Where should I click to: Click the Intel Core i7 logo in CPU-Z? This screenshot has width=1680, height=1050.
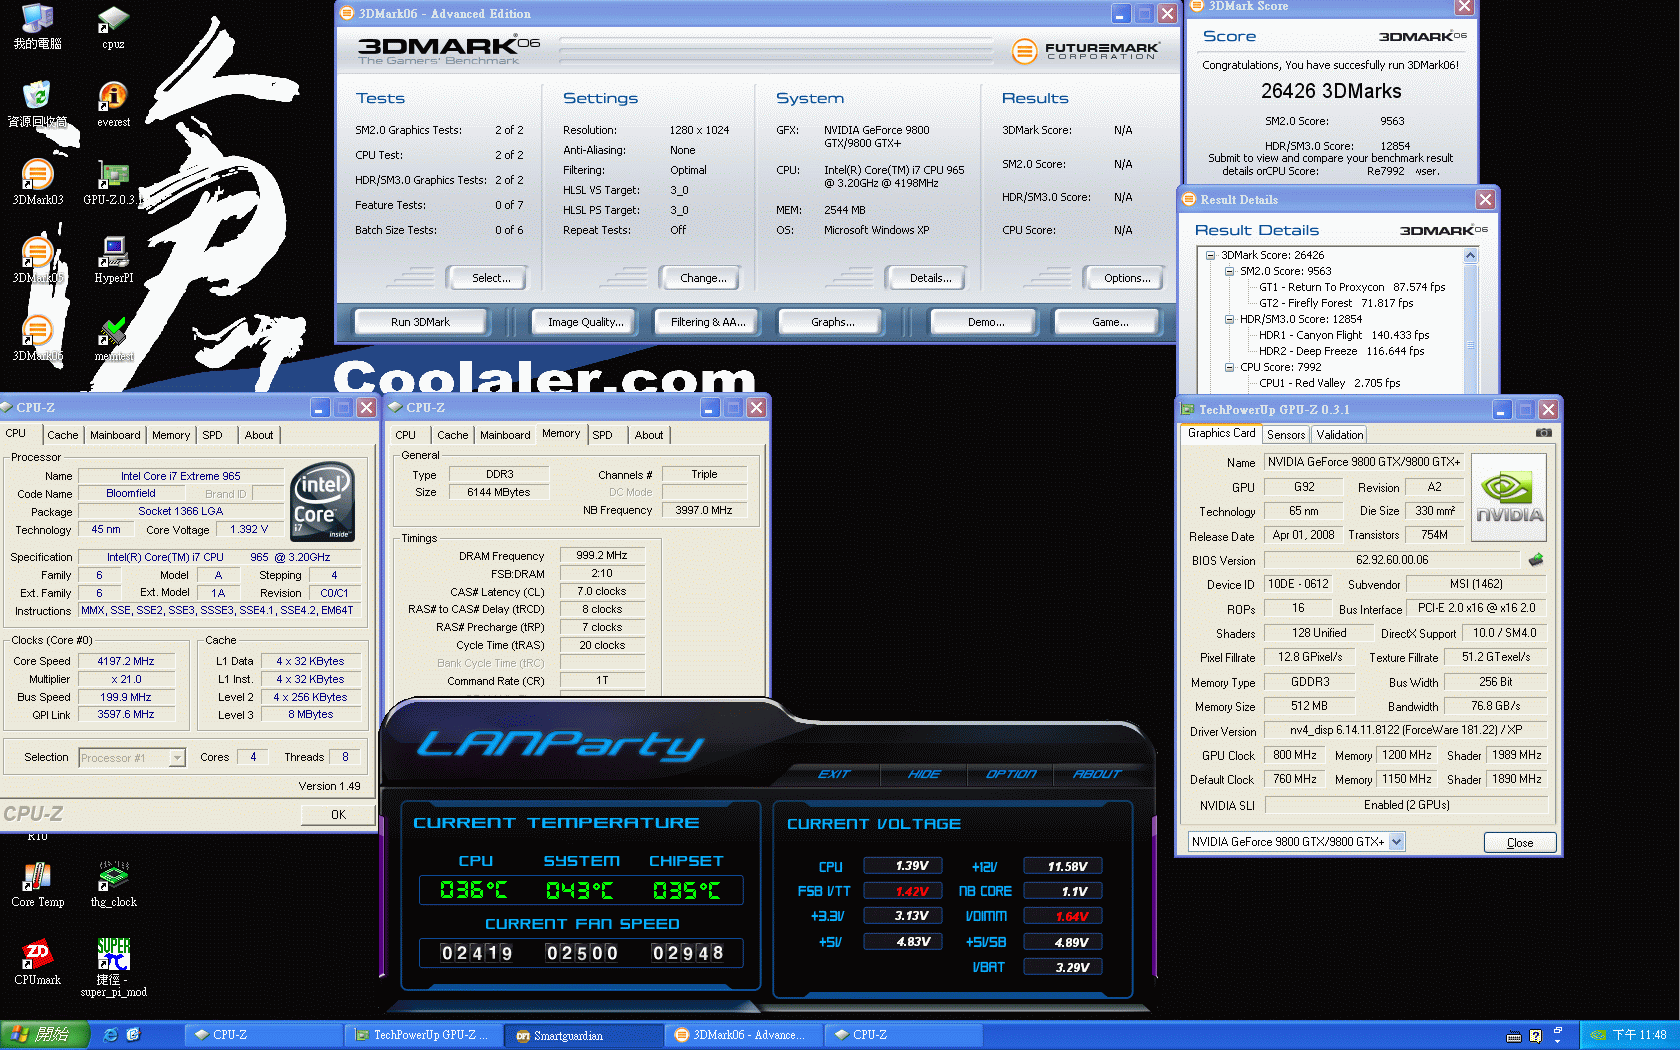point(322,501)
